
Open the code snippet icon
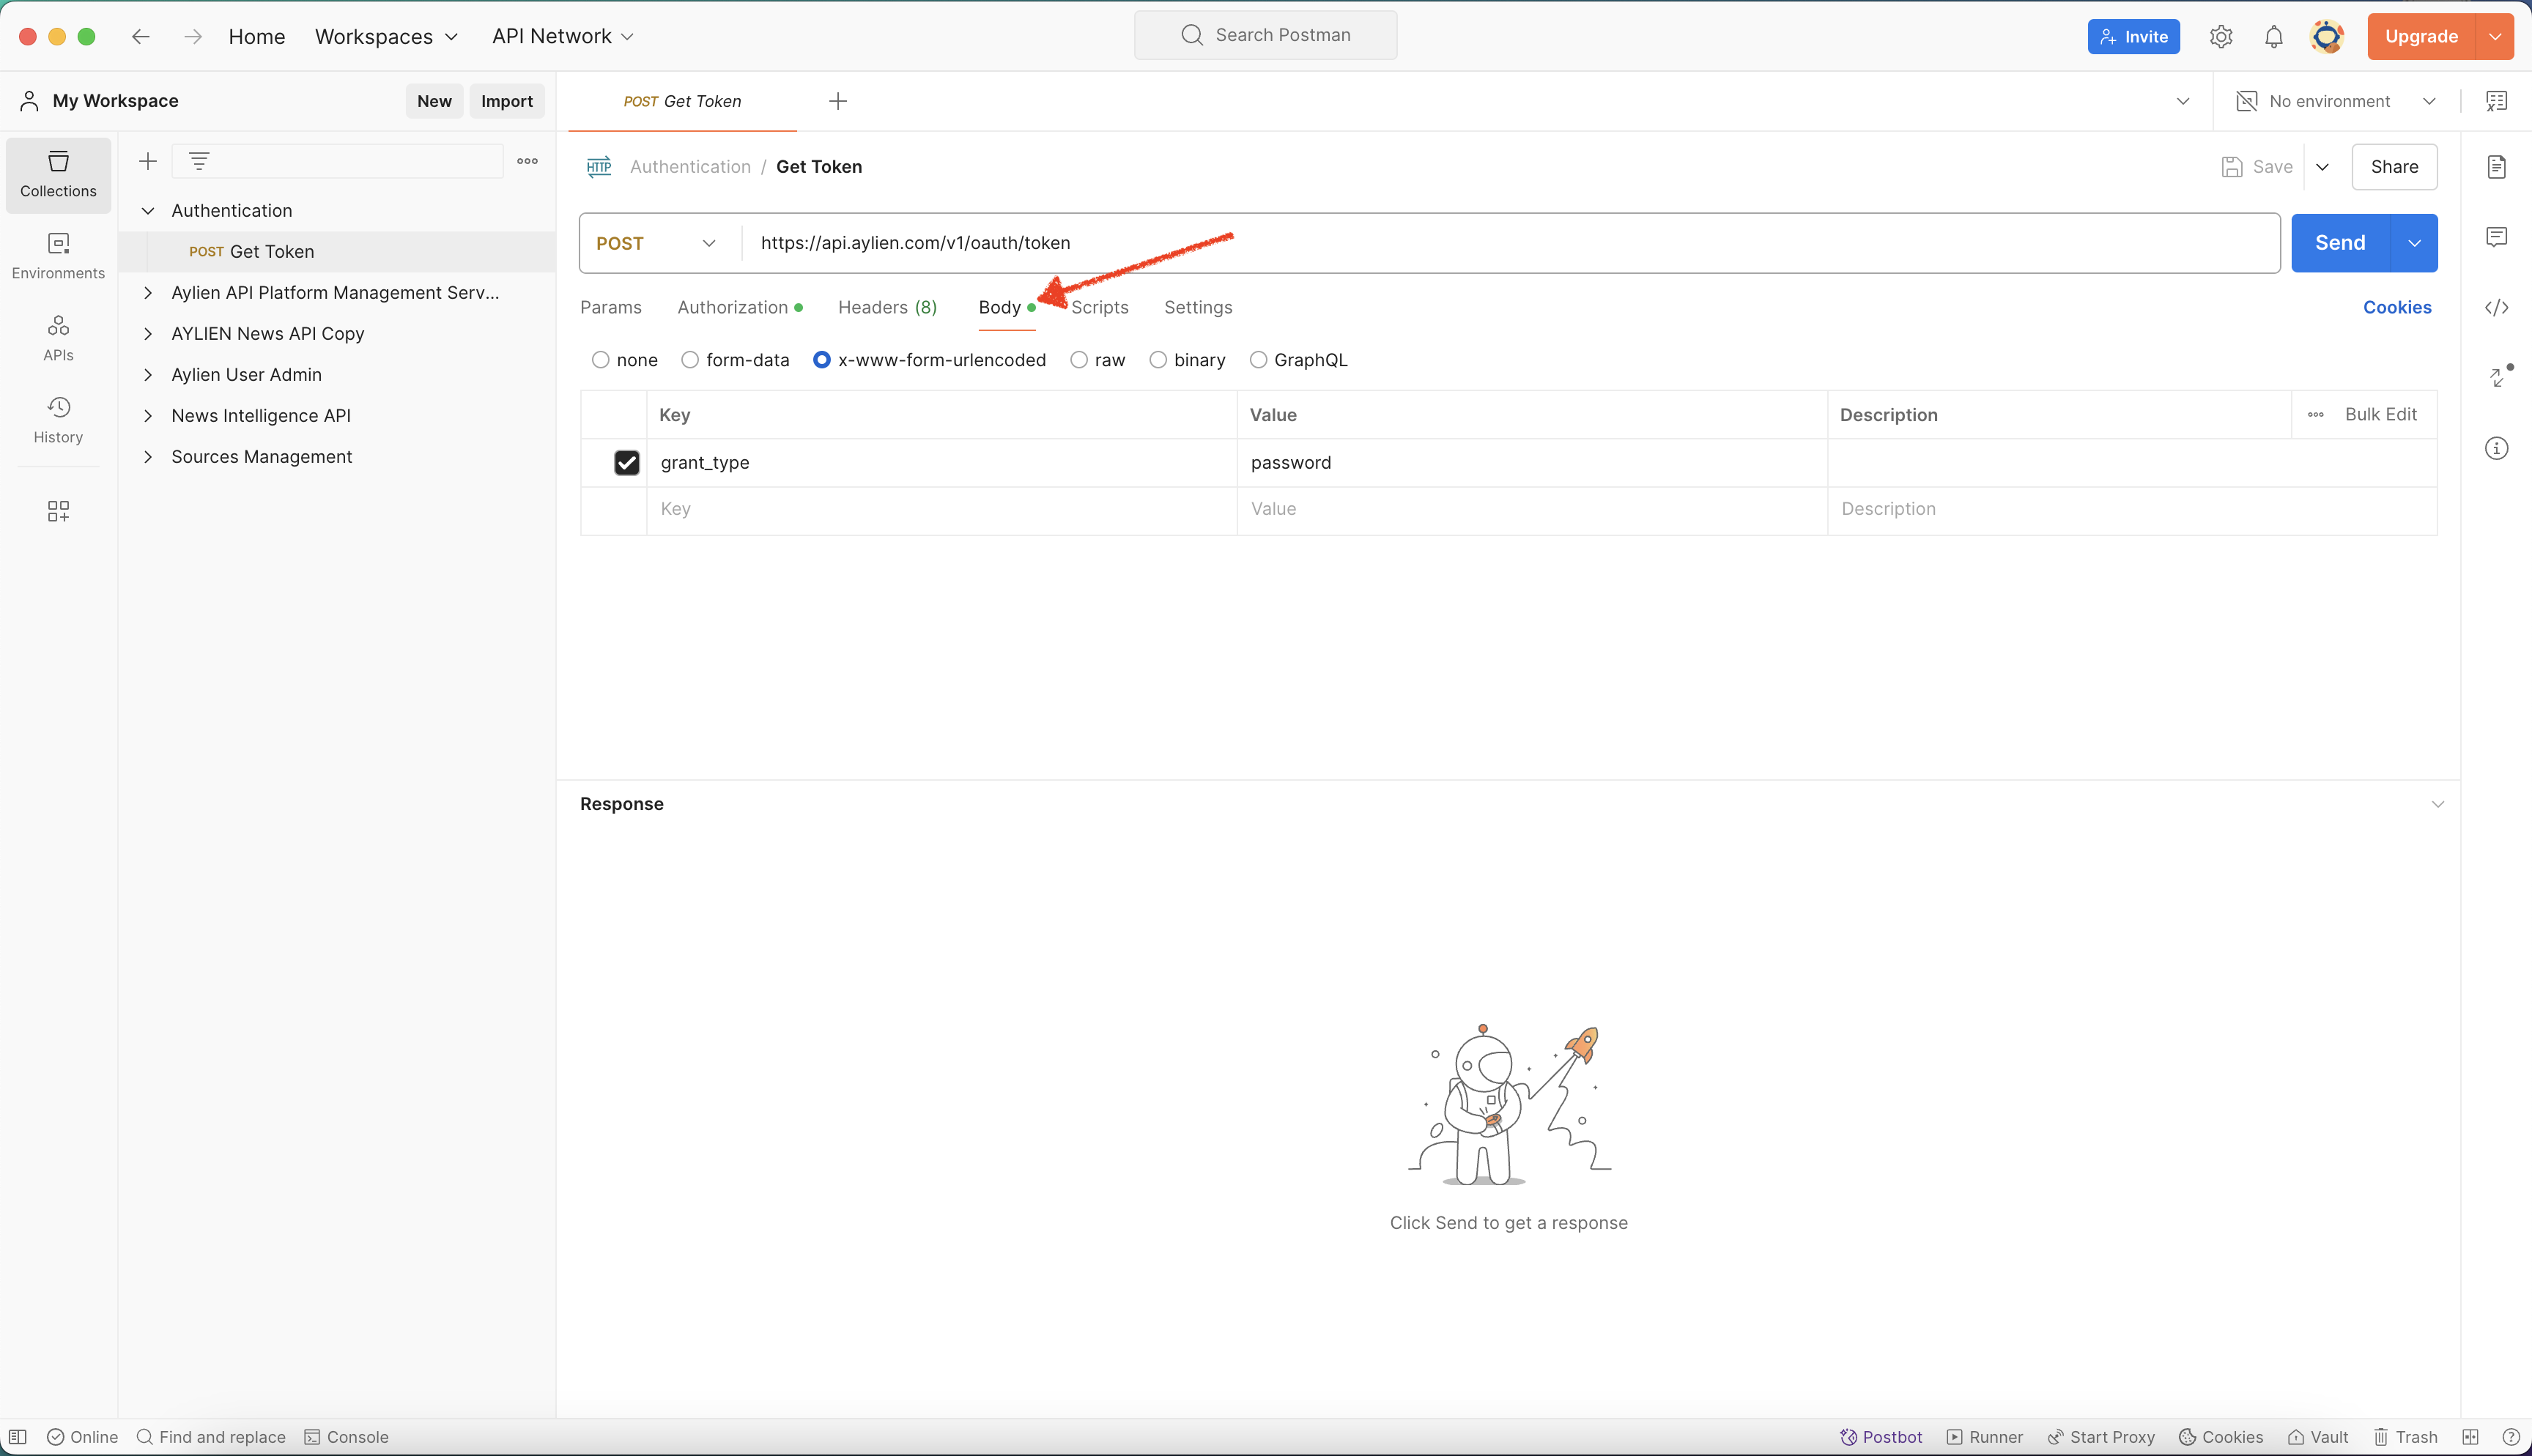tap(2497, 307)
